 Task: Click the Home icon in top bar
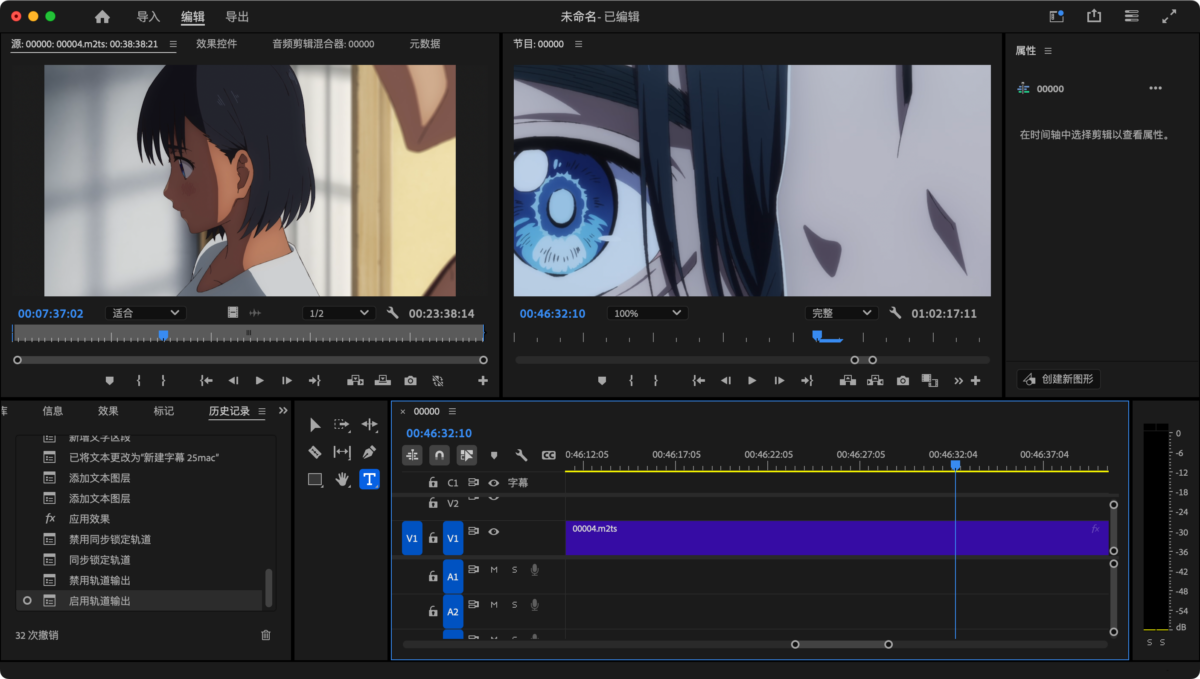[x=102, y=17]
